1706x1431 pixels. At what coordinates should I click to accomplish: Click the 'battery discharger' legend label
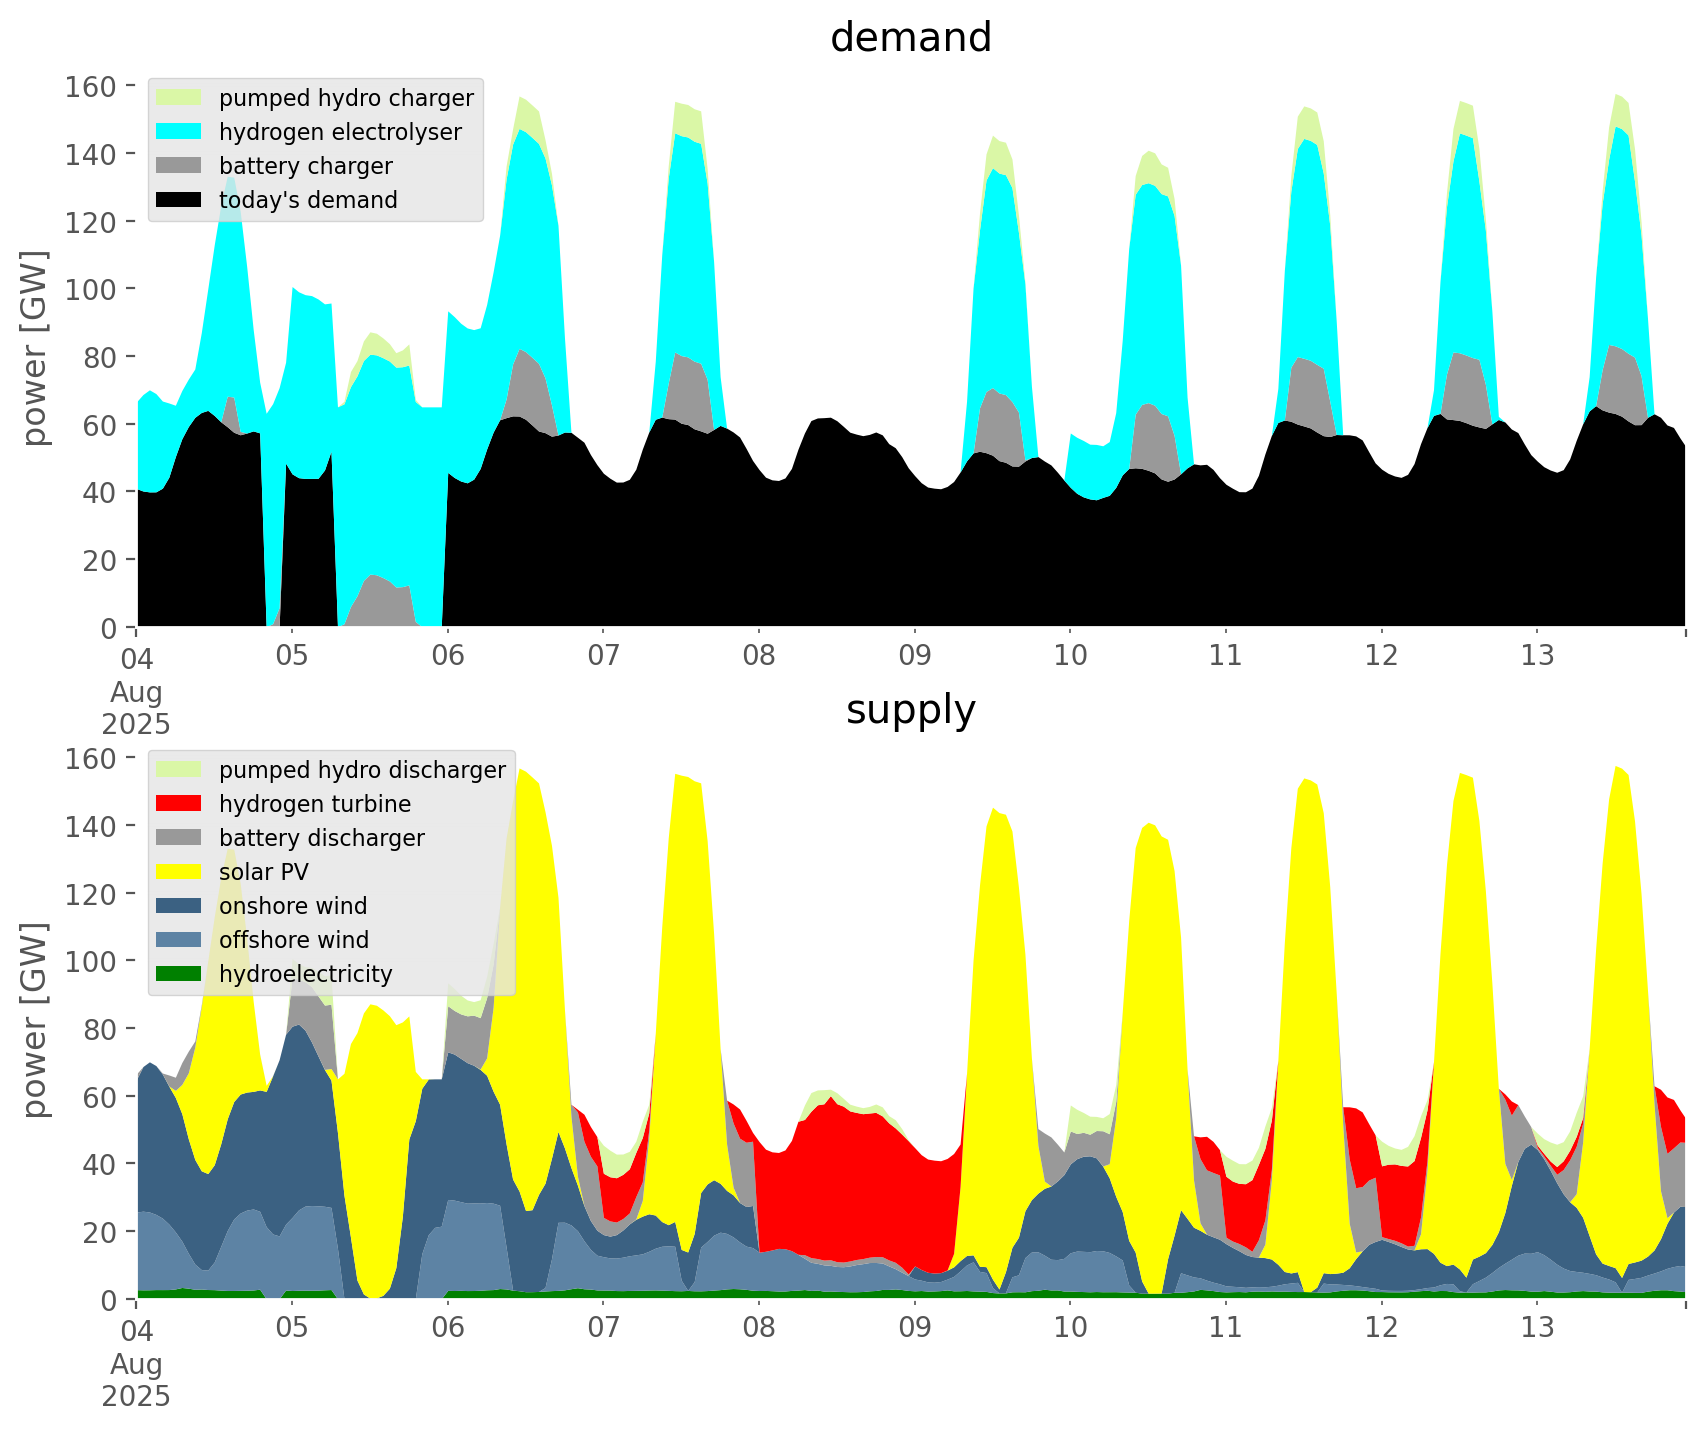[x=321, y=838]
